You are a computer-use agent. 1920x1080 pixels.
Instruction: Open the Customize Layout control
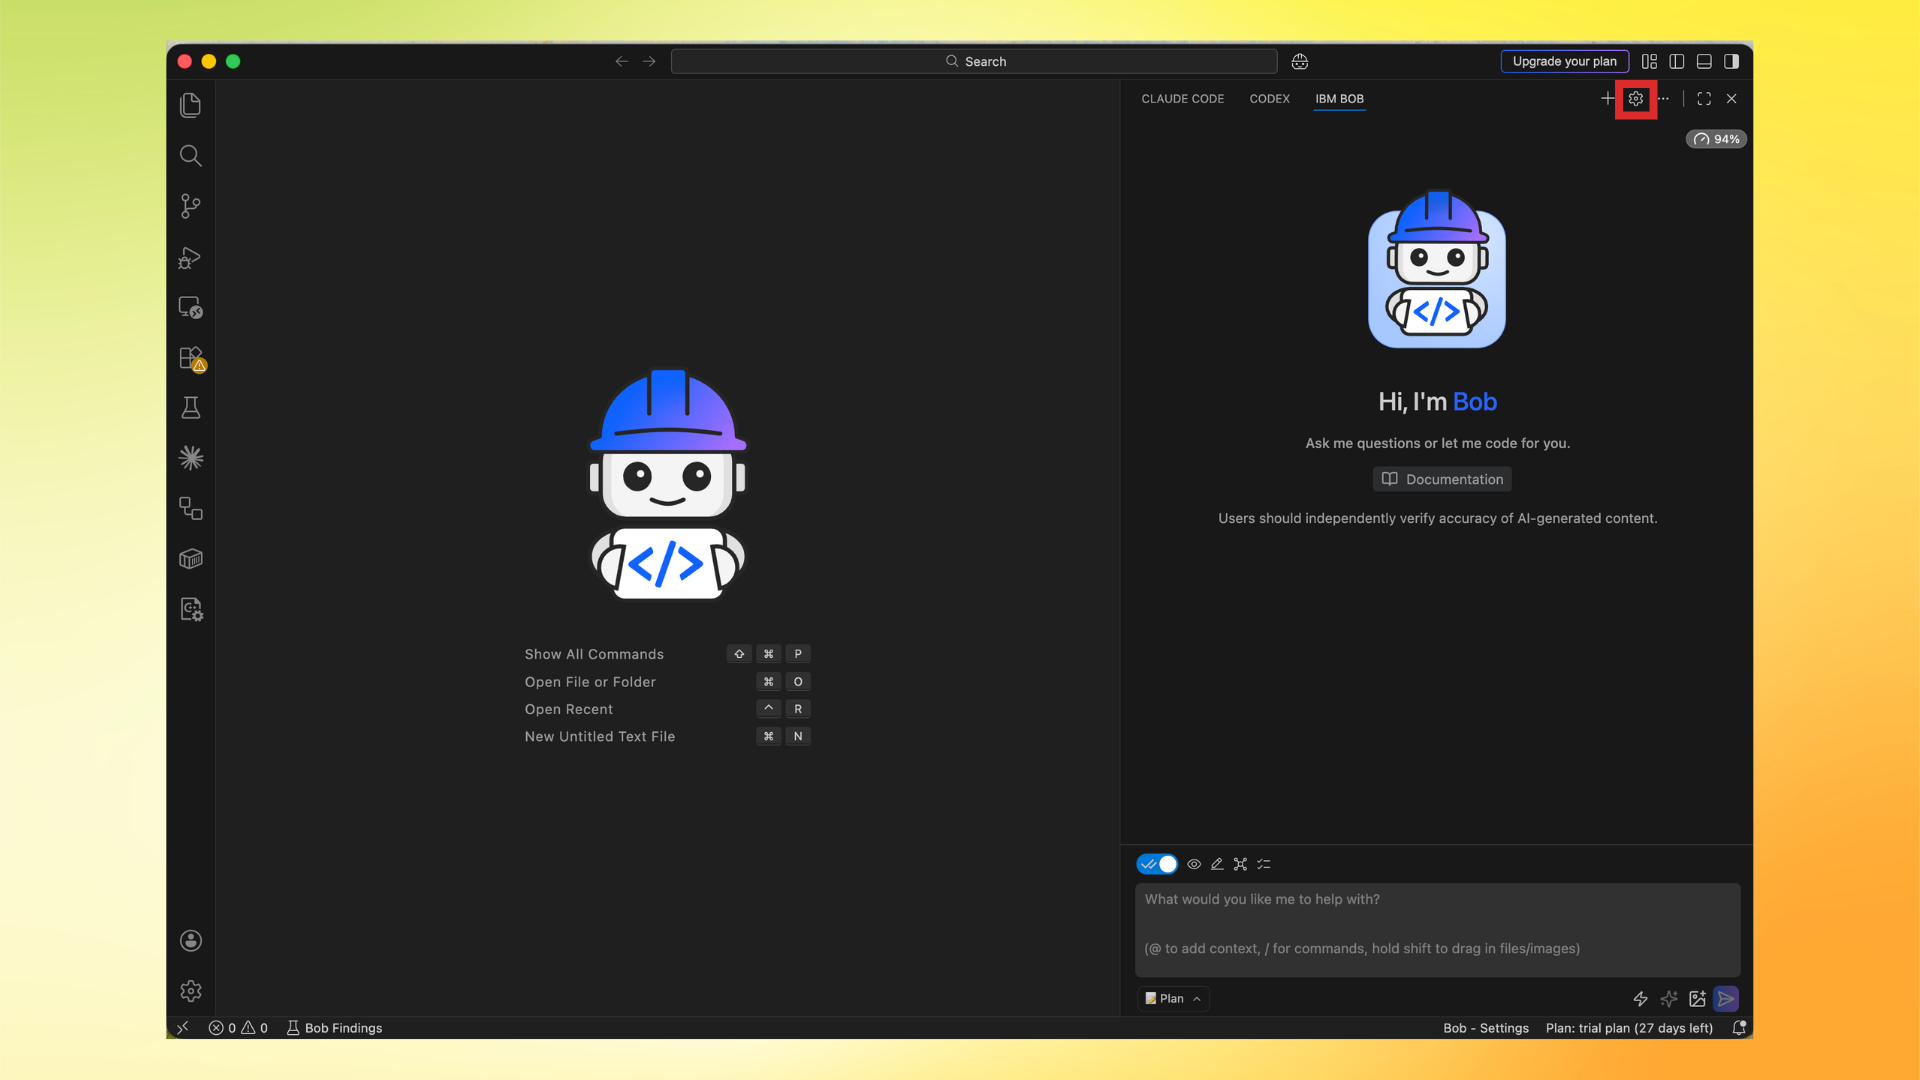point(1649,61)
